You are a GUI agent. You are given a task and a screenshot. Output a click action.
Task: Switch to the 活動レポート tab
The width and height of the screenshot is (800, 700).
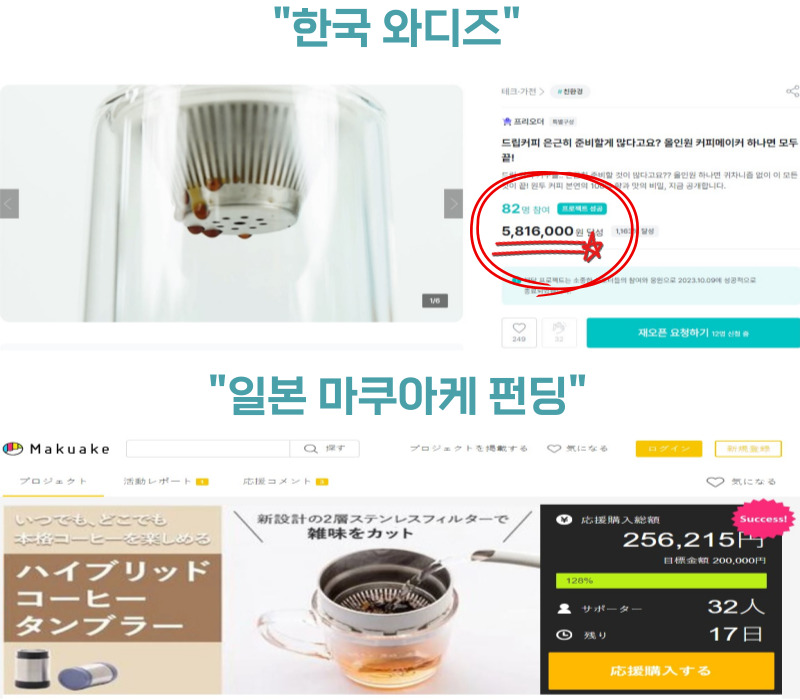click(x=166, y=481)
